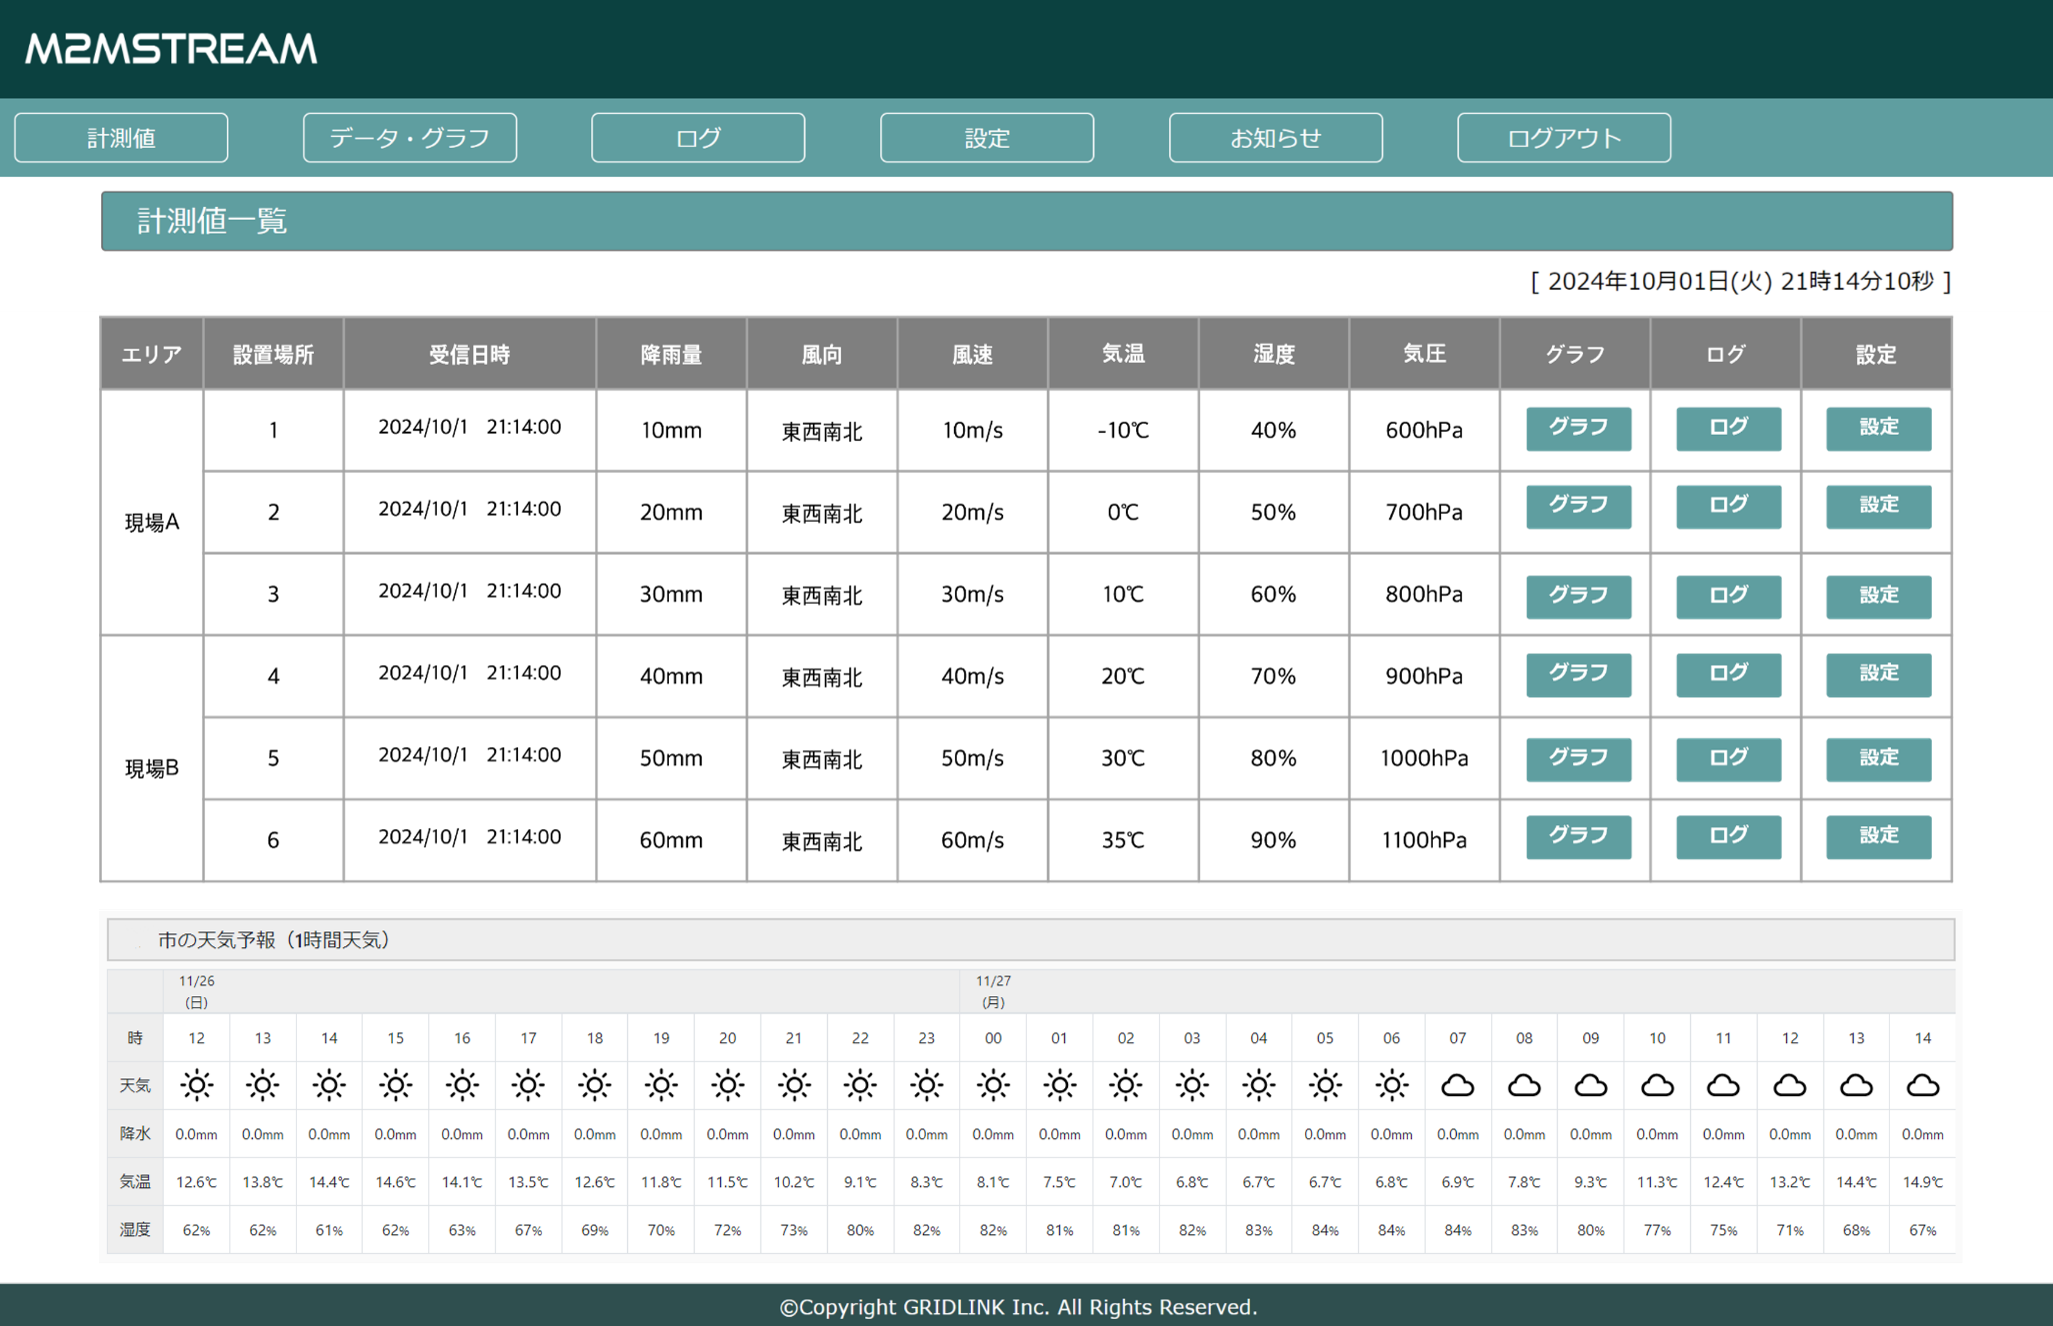
Task: Open グラフ for location 4
Action: [1578, 674]
